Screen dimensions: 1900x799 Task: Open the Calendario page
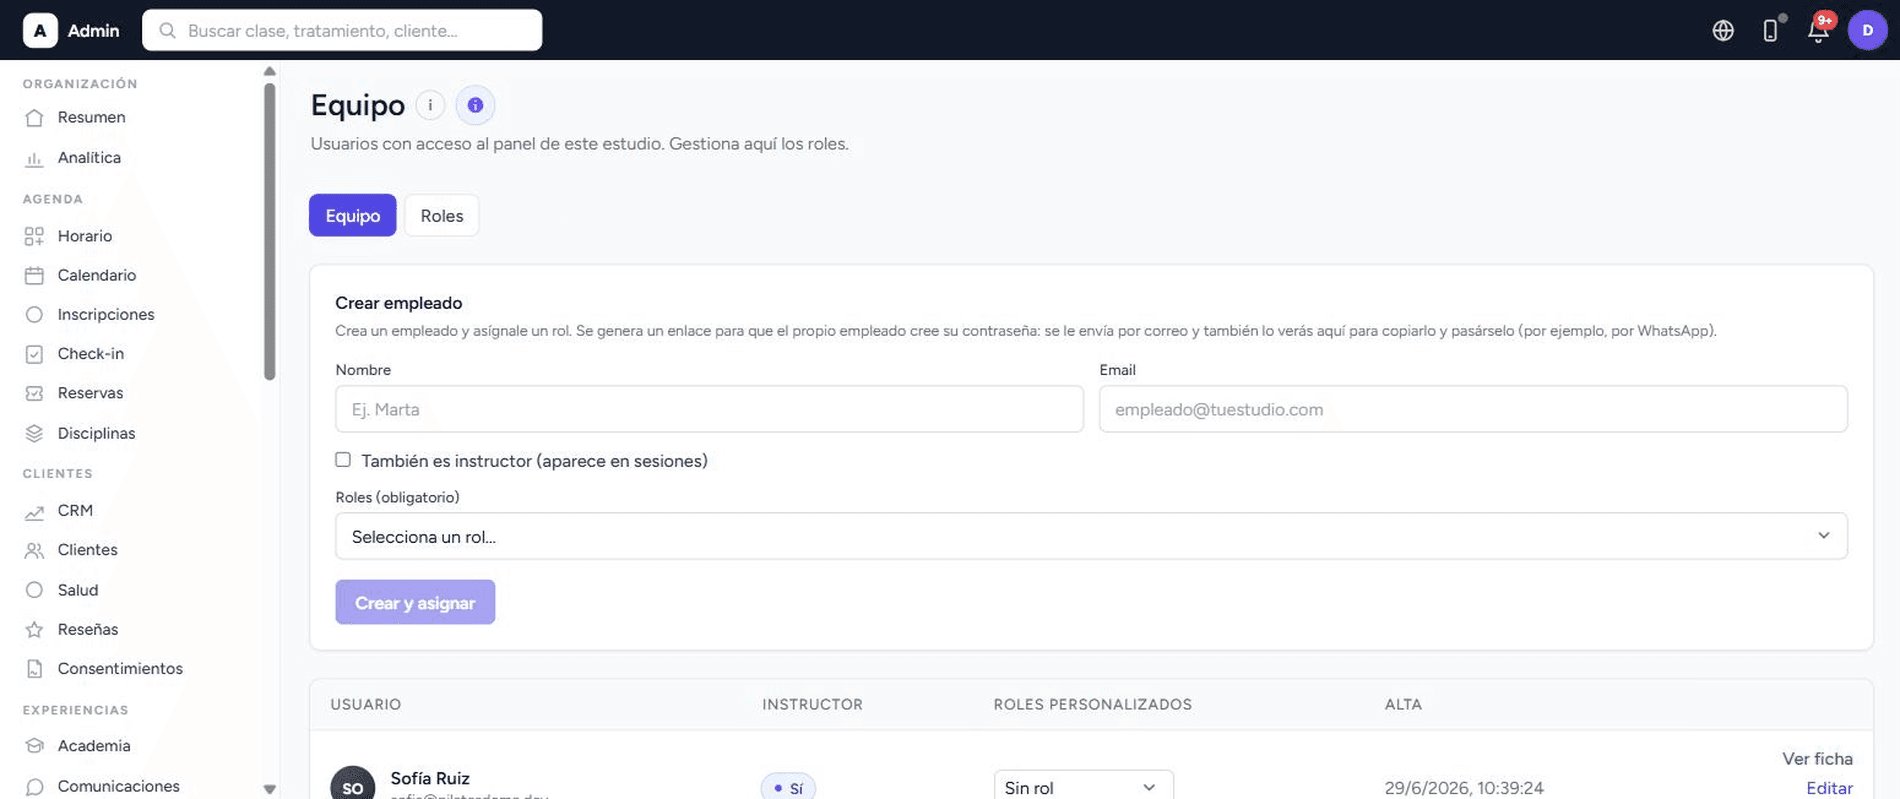tap(97, 275)
